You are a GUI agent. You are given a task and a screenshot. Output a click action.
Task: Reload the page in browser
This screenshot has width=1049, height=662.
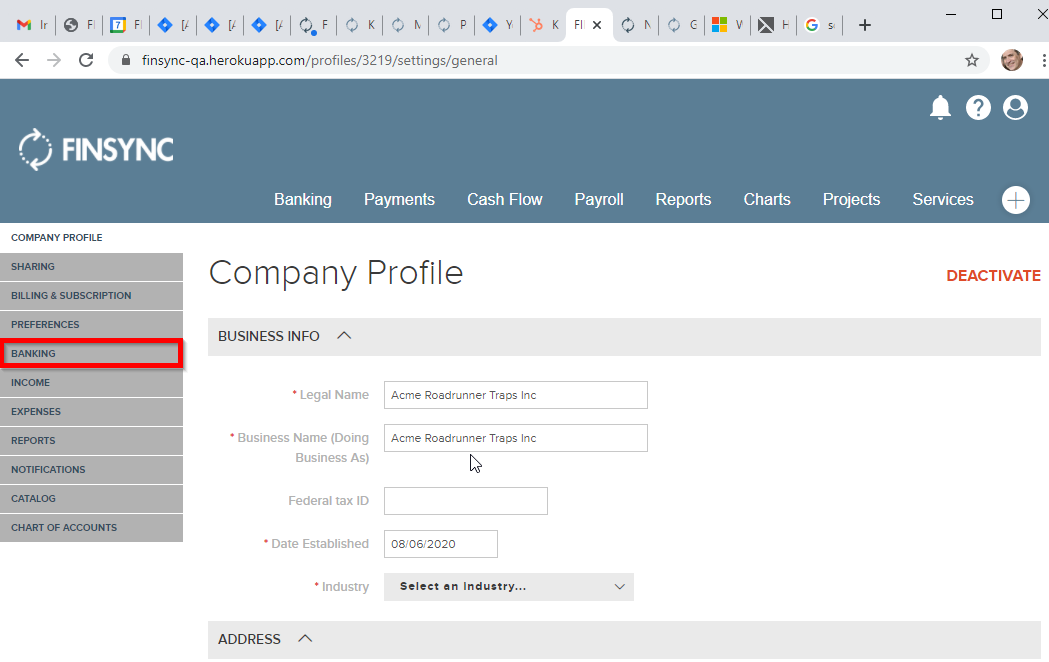point(86,60)
